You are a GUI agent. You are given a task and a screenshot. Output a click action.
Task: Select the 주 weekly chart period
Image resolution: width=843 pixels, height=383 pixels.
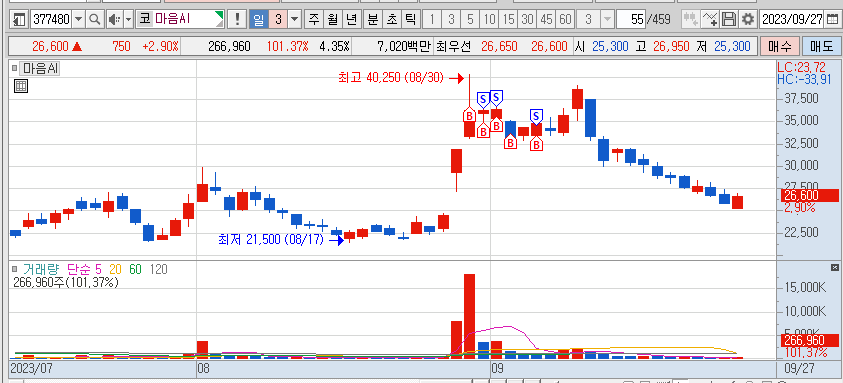313,20
